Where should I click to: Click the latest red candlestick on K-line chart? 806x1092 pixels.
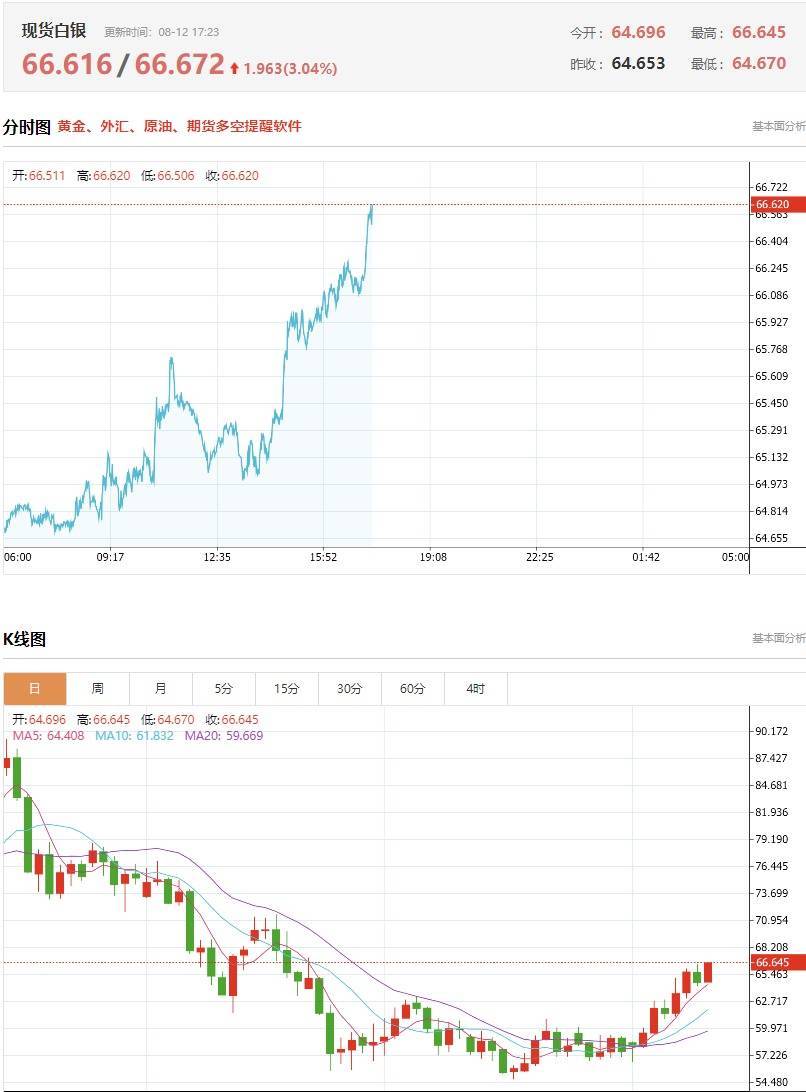click(708, 972)
